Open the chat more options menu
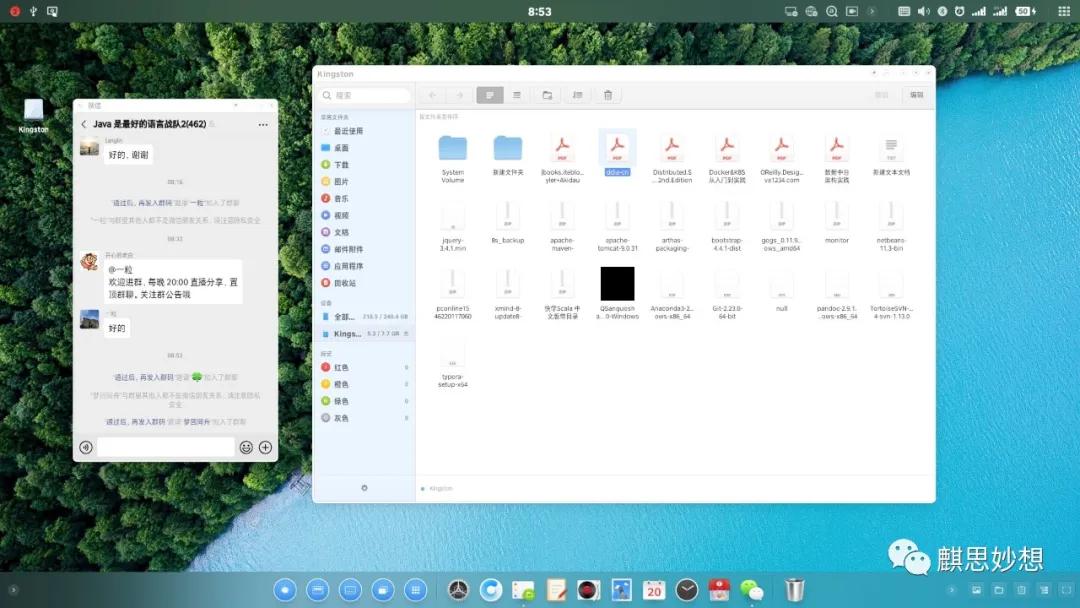This screenshot has width=1080, height=608. pos(263,124)
